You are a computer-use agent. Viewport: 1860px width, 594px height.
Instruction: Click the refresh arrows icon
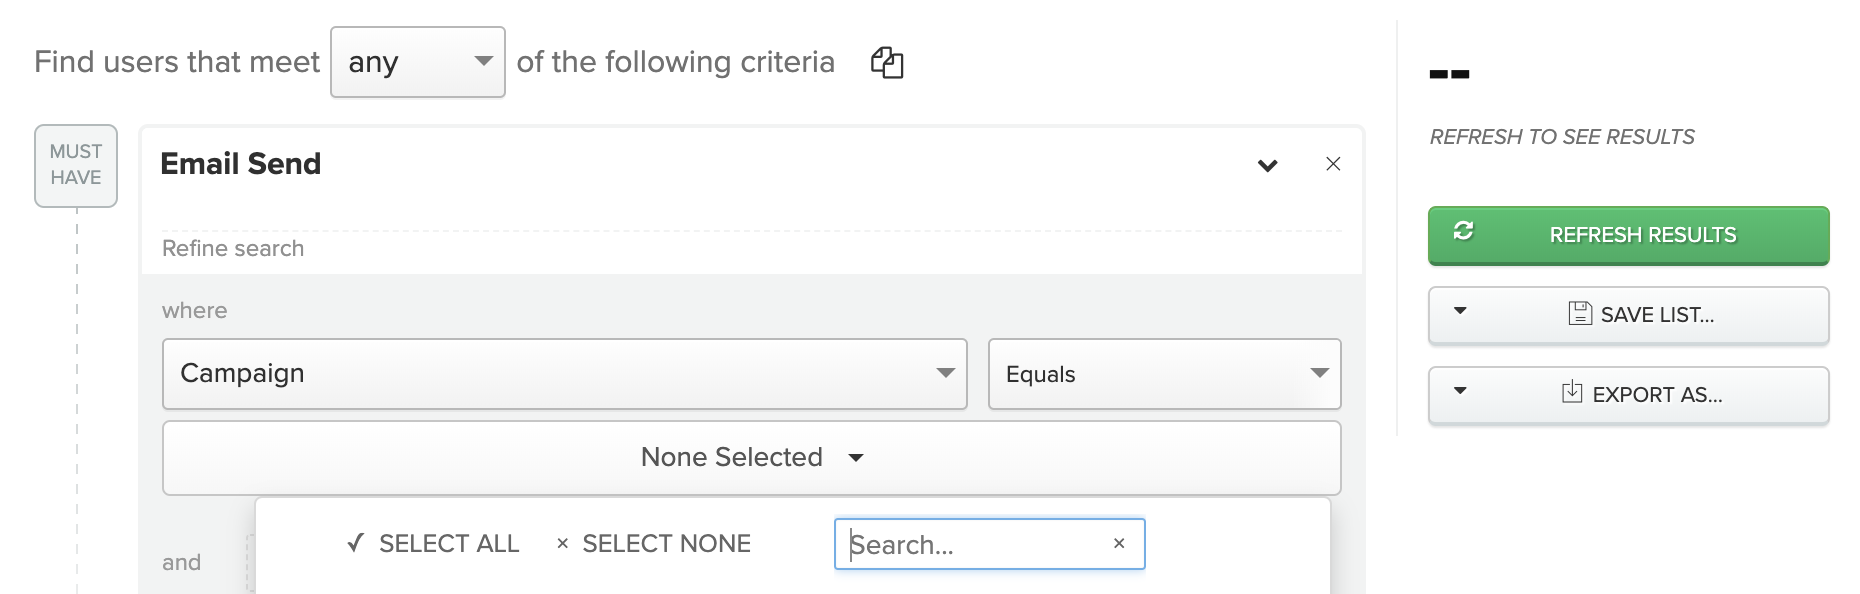(x=1463, y=231)
